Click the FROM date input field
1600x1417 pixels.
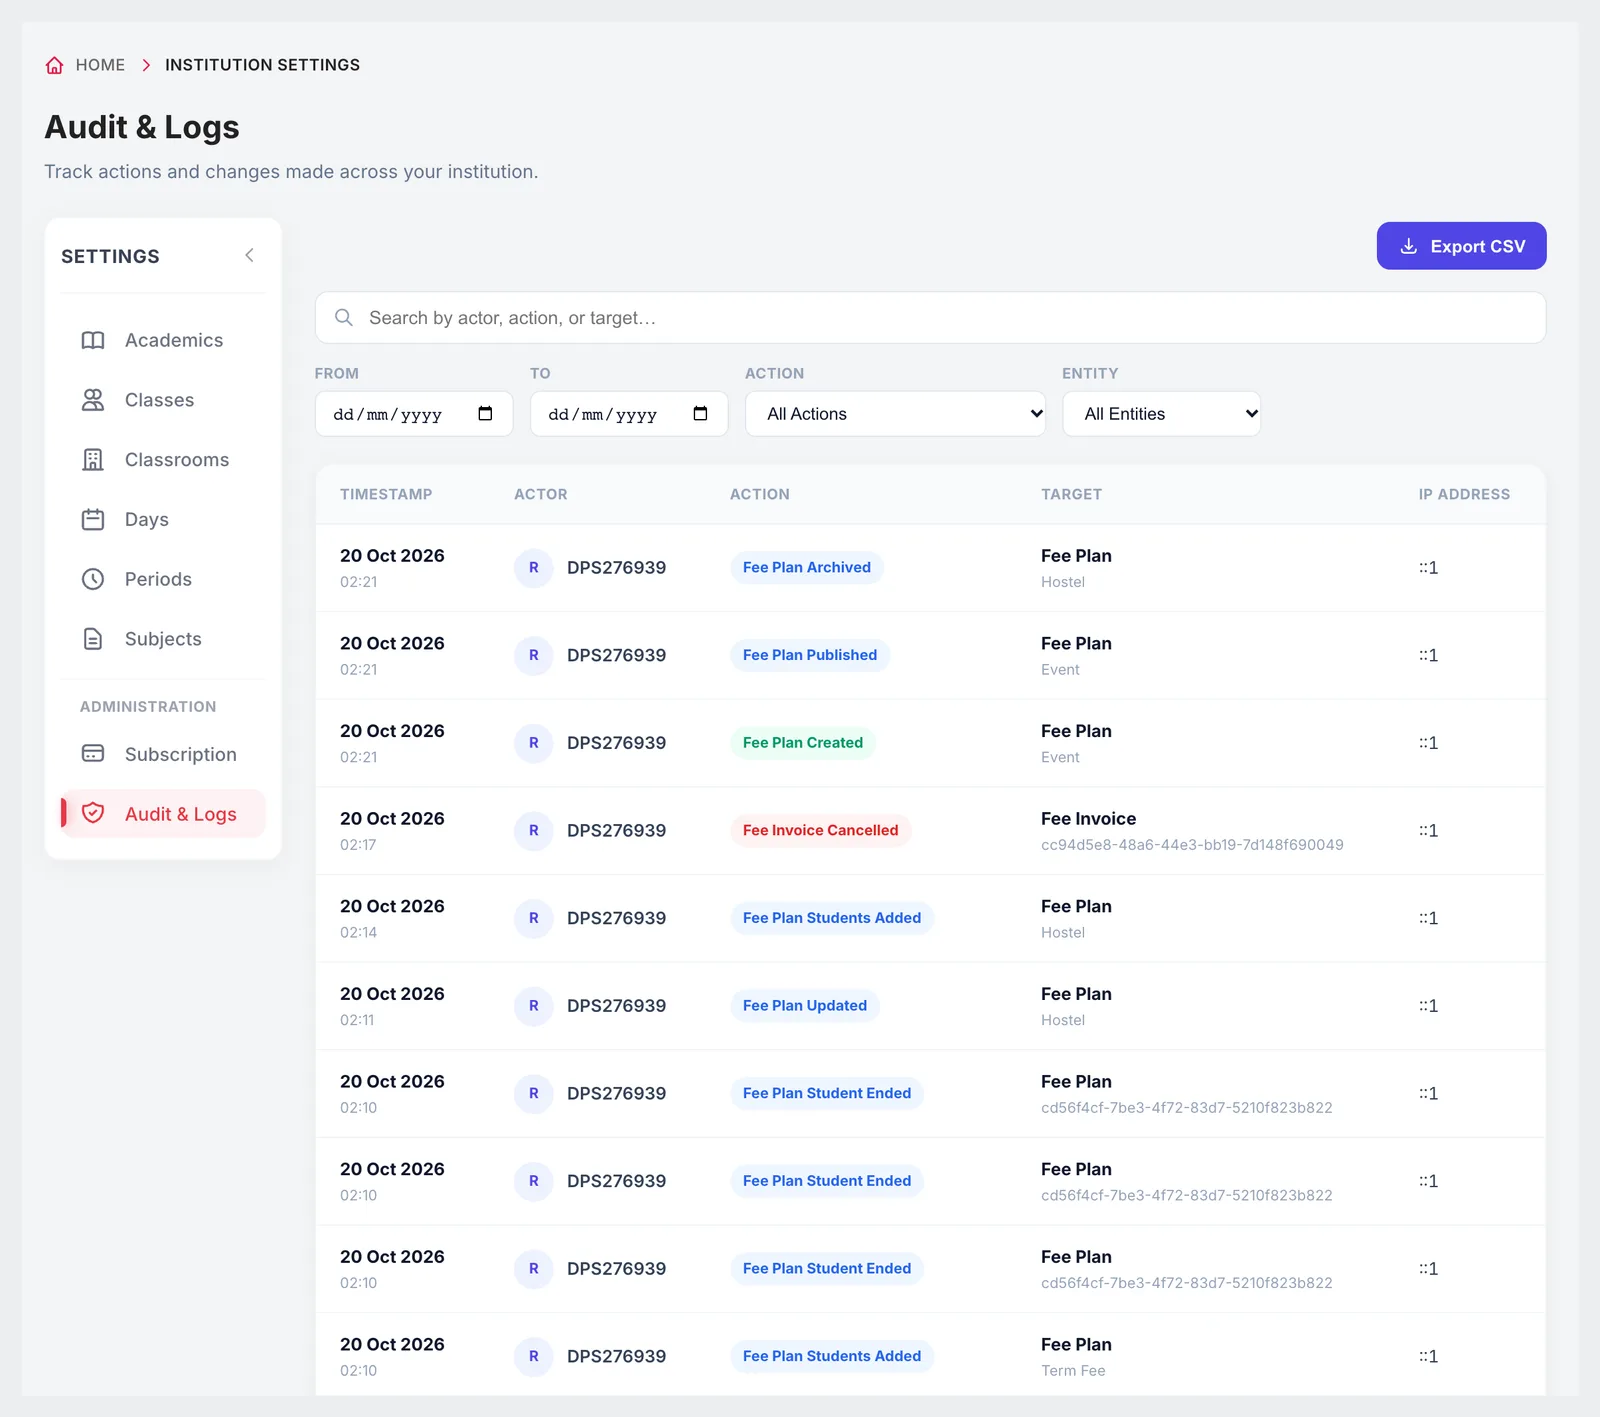414,414
